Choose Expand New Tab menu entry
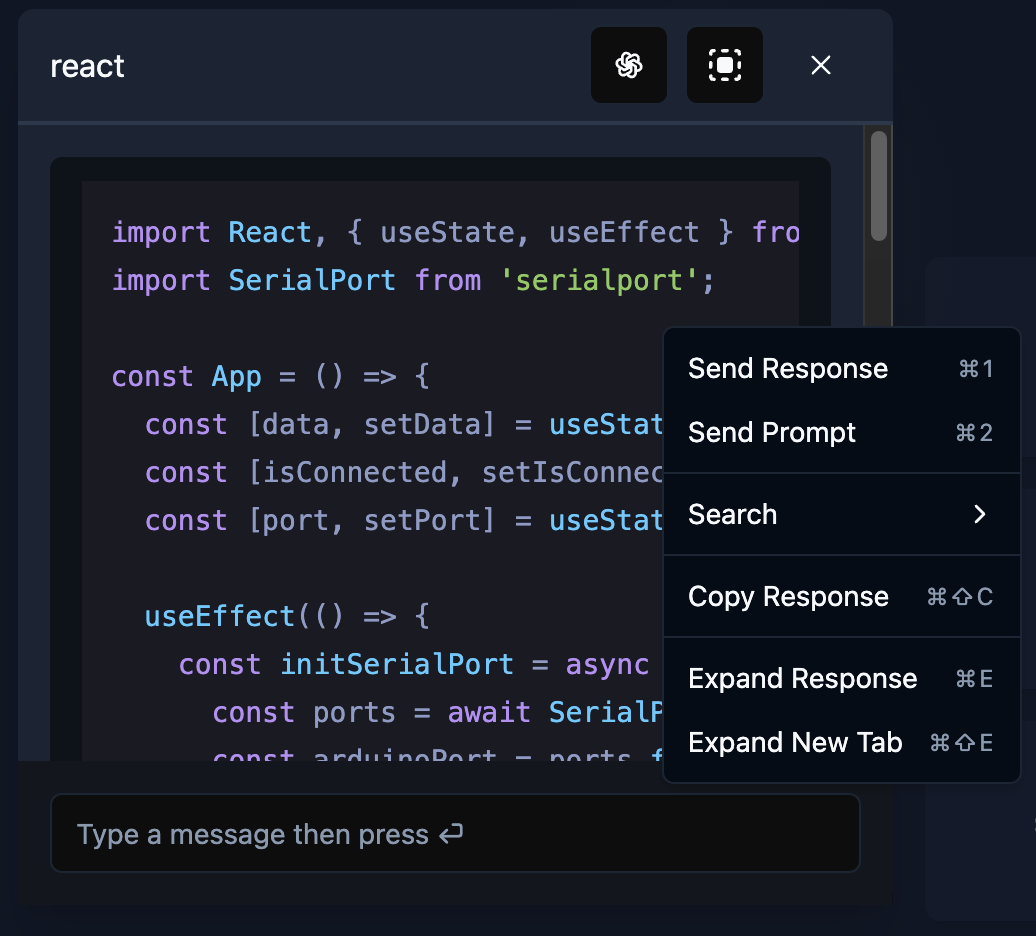 (x=842, y=742)
